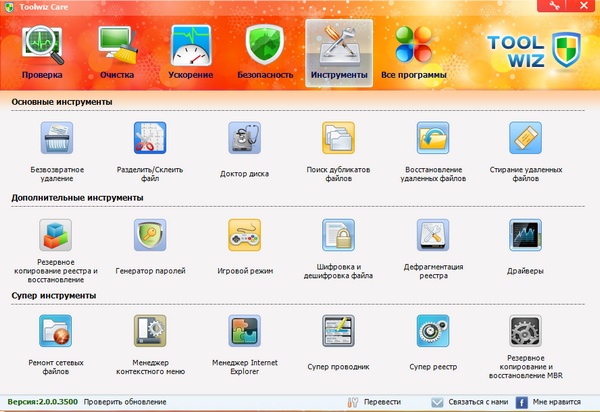Open Менеджер контекстного меню
This screenshot has height=412, width=600.
150,332
